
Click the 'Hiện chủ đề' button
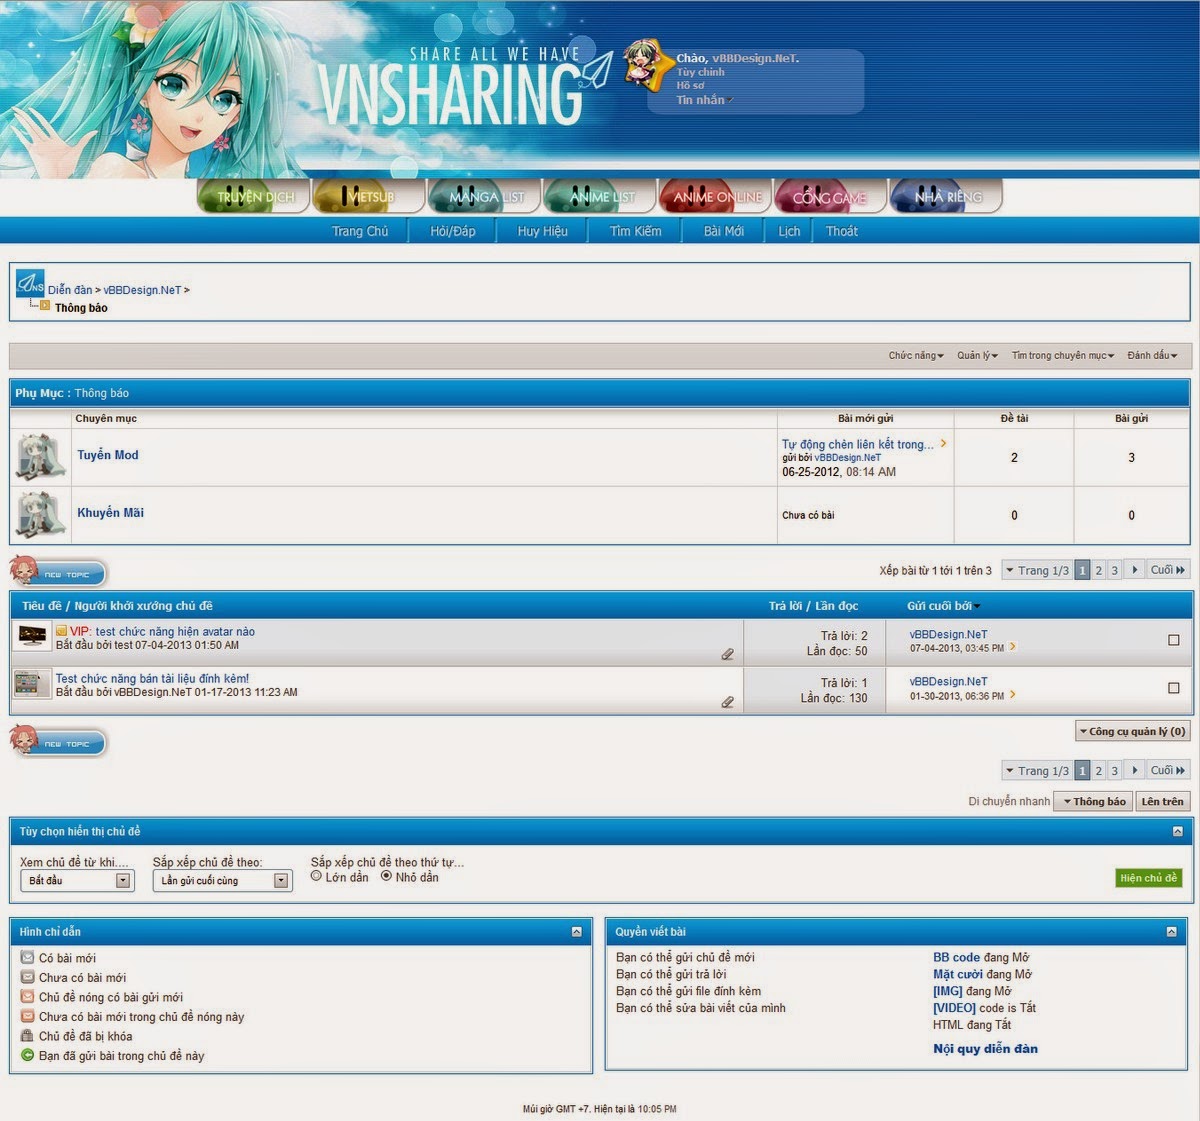1148,878
